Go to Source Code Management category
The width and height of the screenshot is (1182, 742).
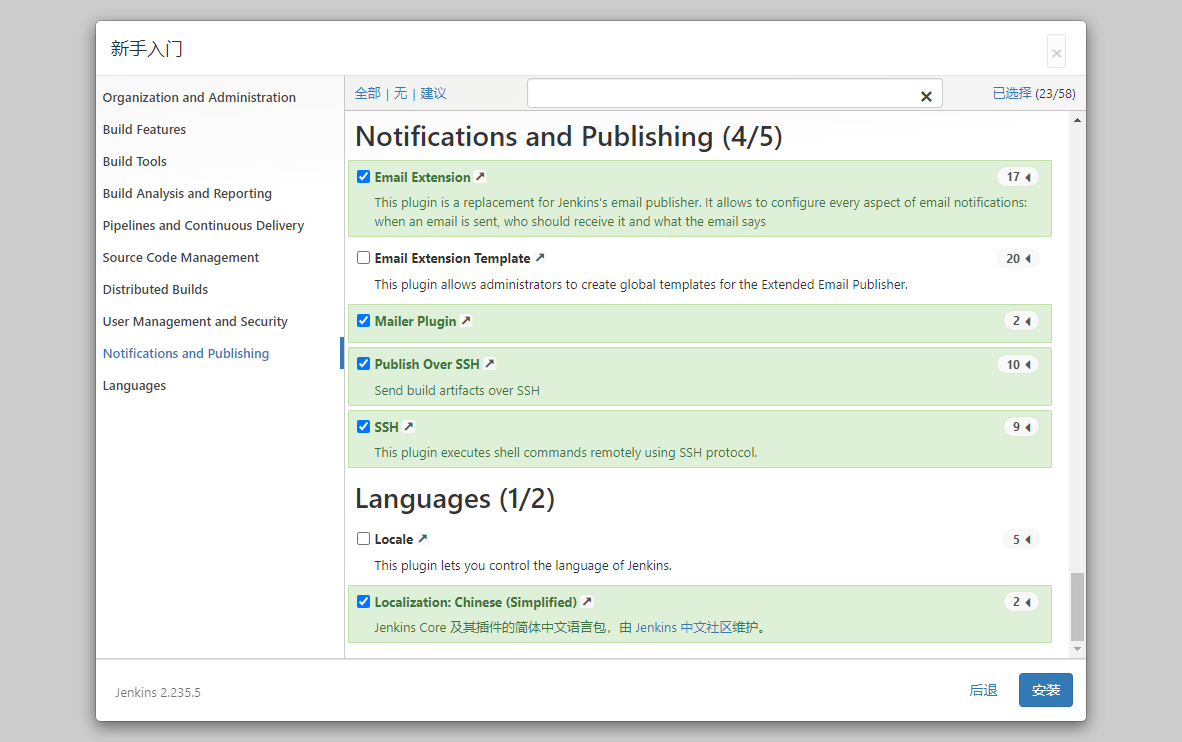180,258
